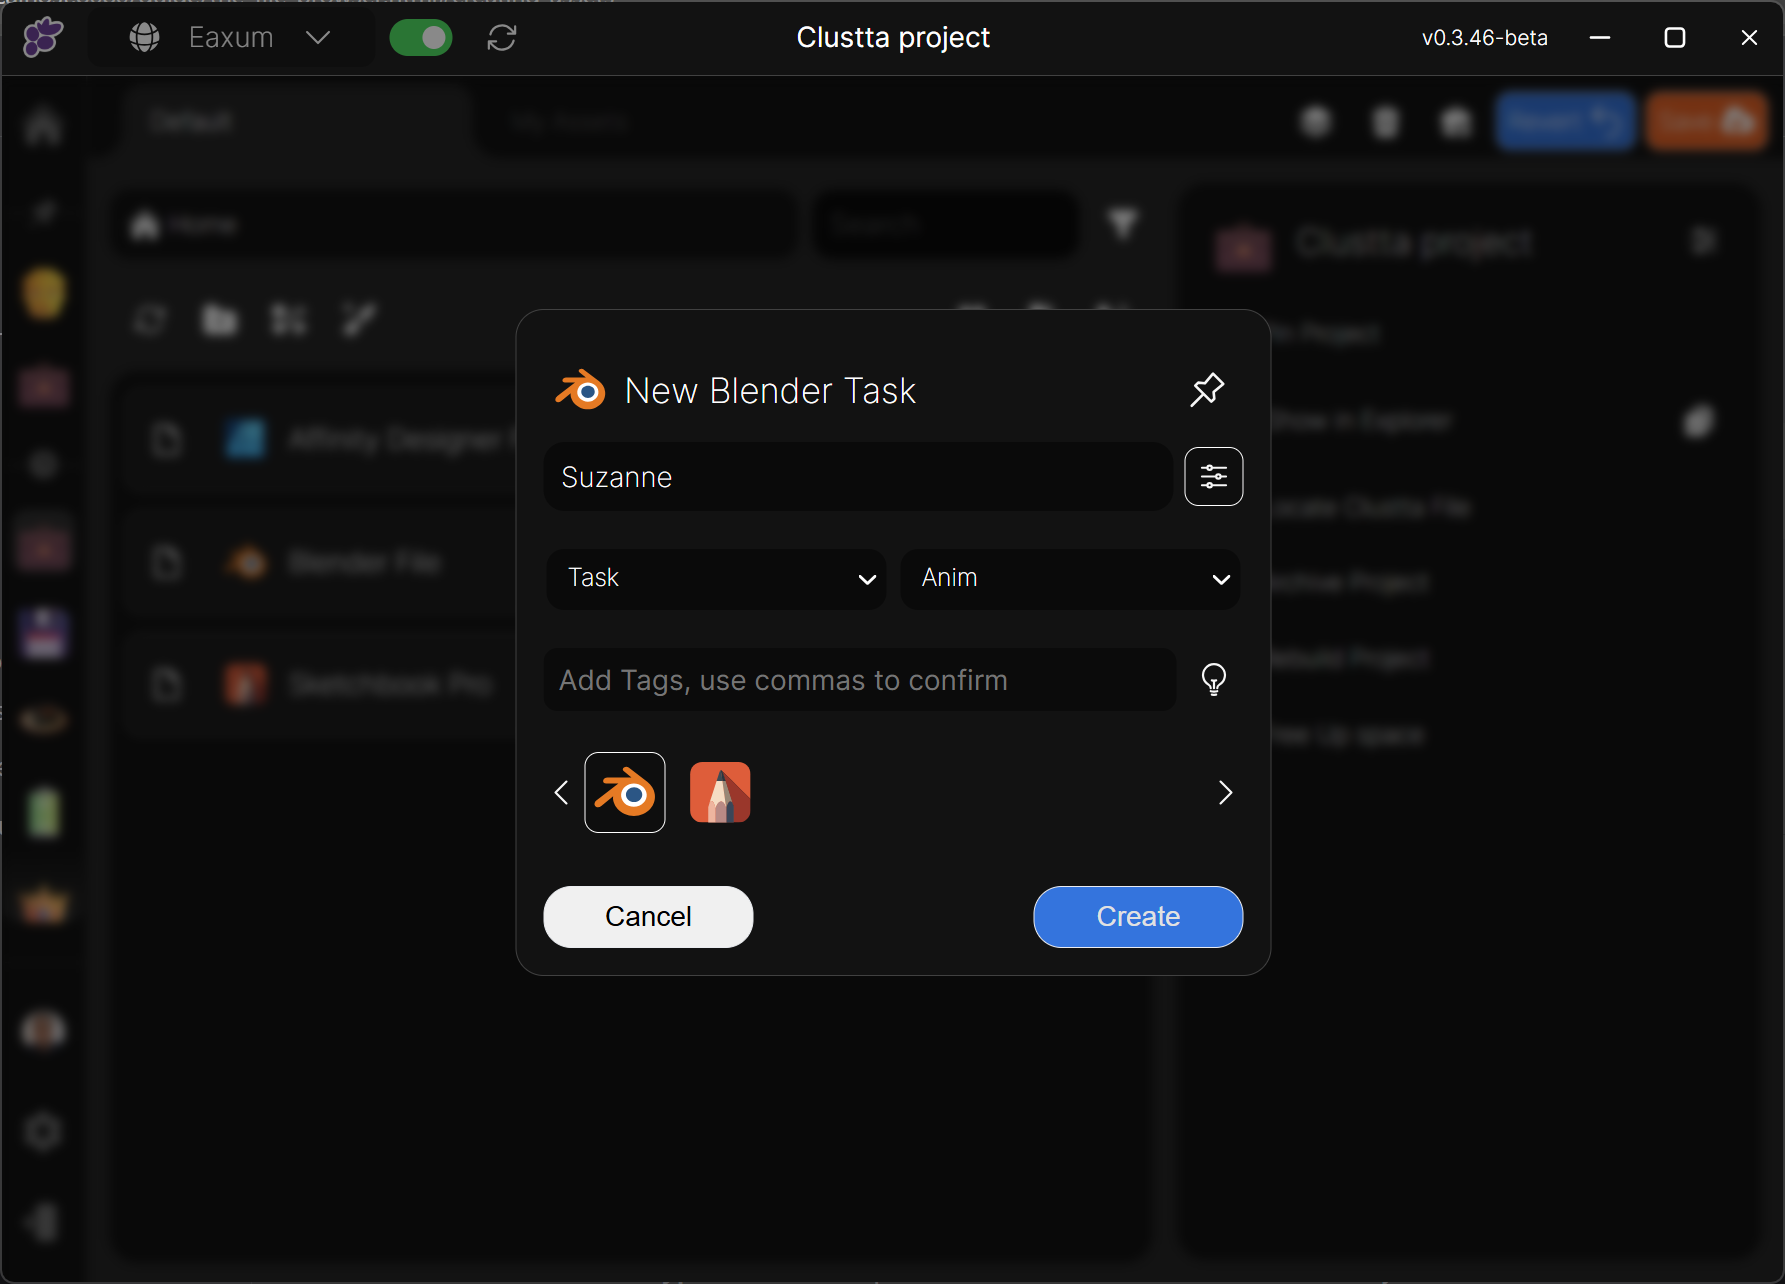Click the tag suggestions lightbulb icon

click(1213, 680)
